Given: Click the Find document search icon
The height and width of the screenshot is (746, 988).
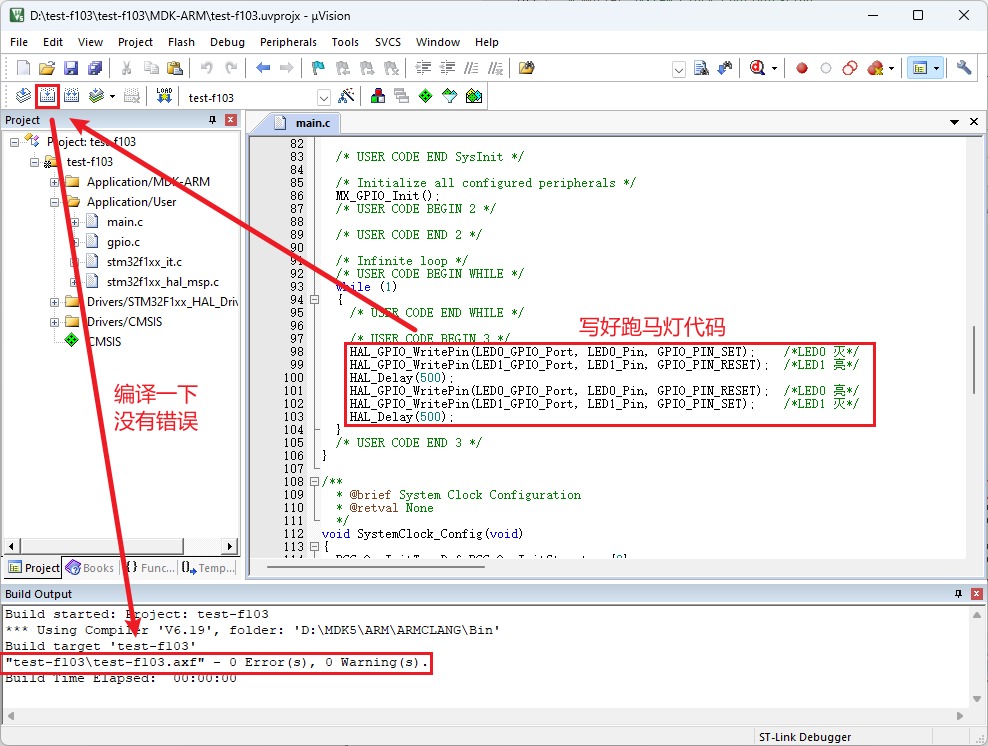Looking at the screenshot, I should click(701, 68).
